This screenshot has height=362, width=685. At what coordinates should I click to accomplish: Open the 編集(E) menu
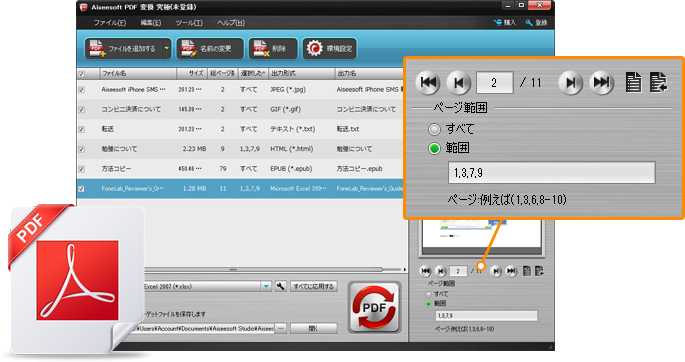[151, 23]
